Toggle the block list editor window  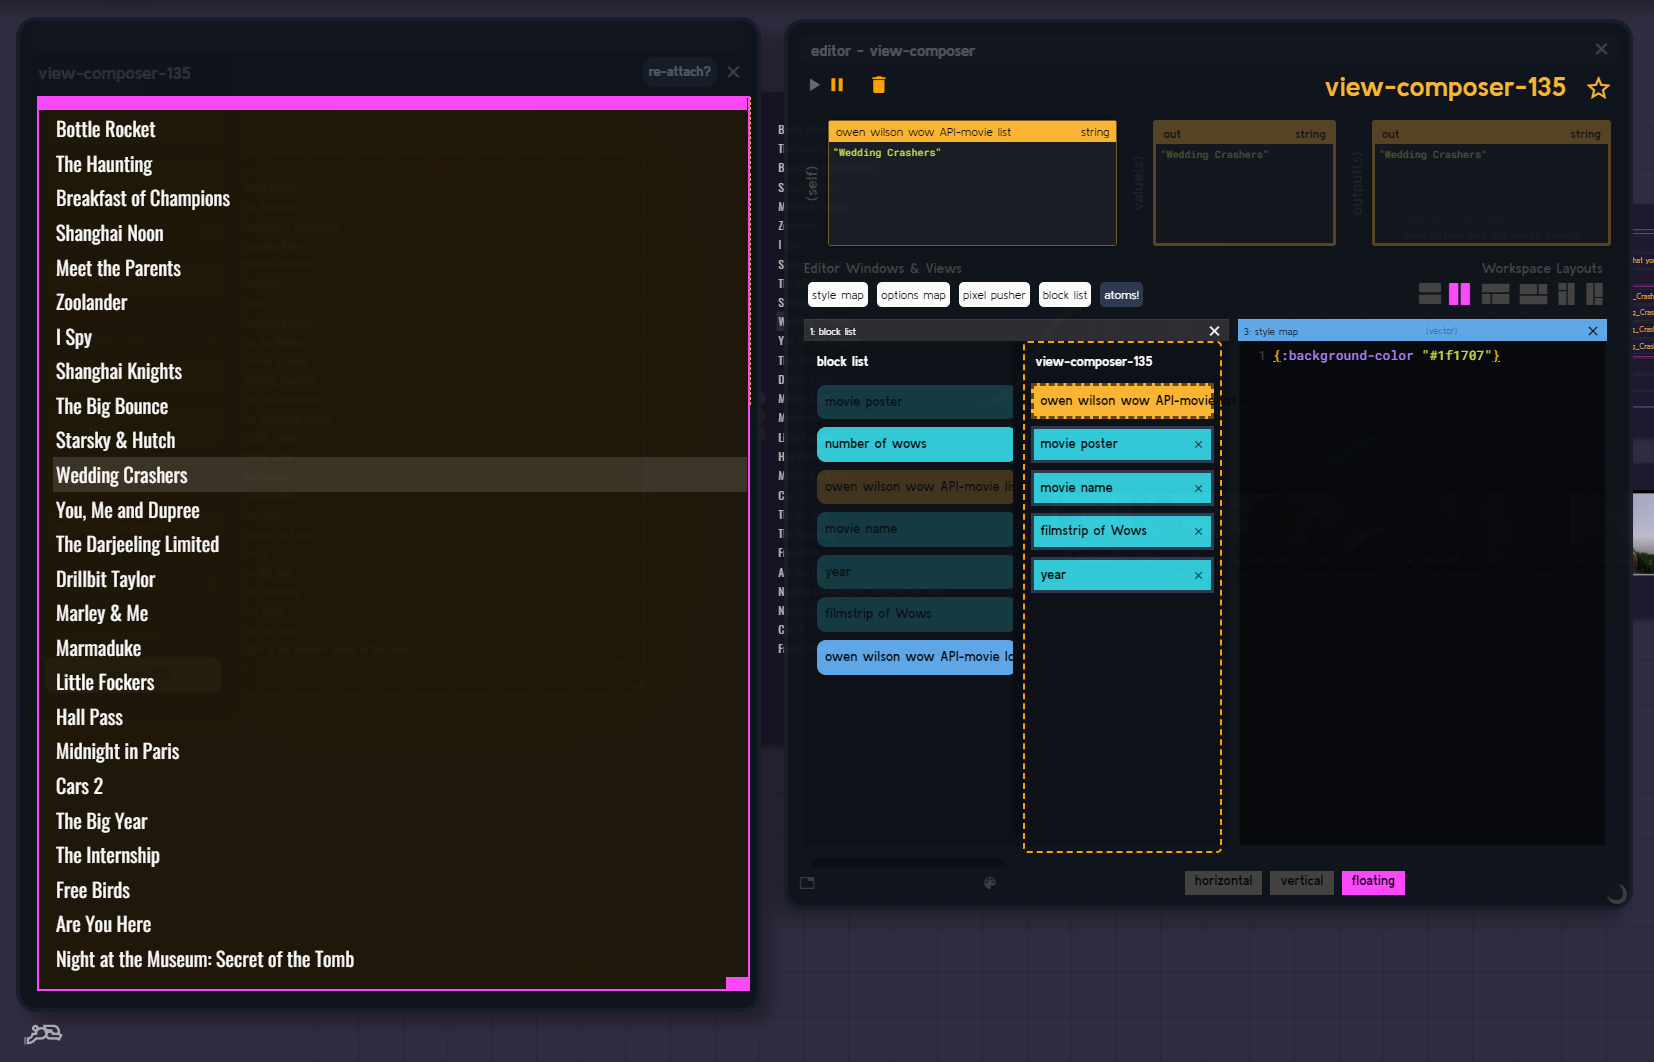point(1065,295)
